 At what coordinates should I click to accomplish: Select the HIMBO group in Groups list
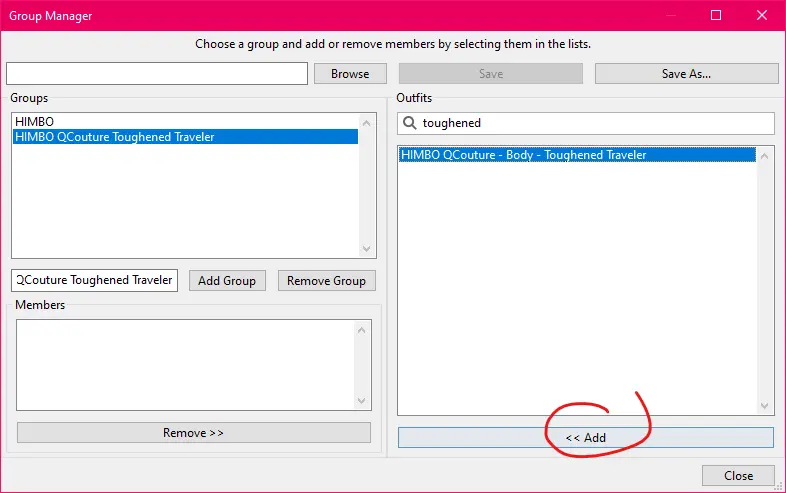(x=185, y=121)
